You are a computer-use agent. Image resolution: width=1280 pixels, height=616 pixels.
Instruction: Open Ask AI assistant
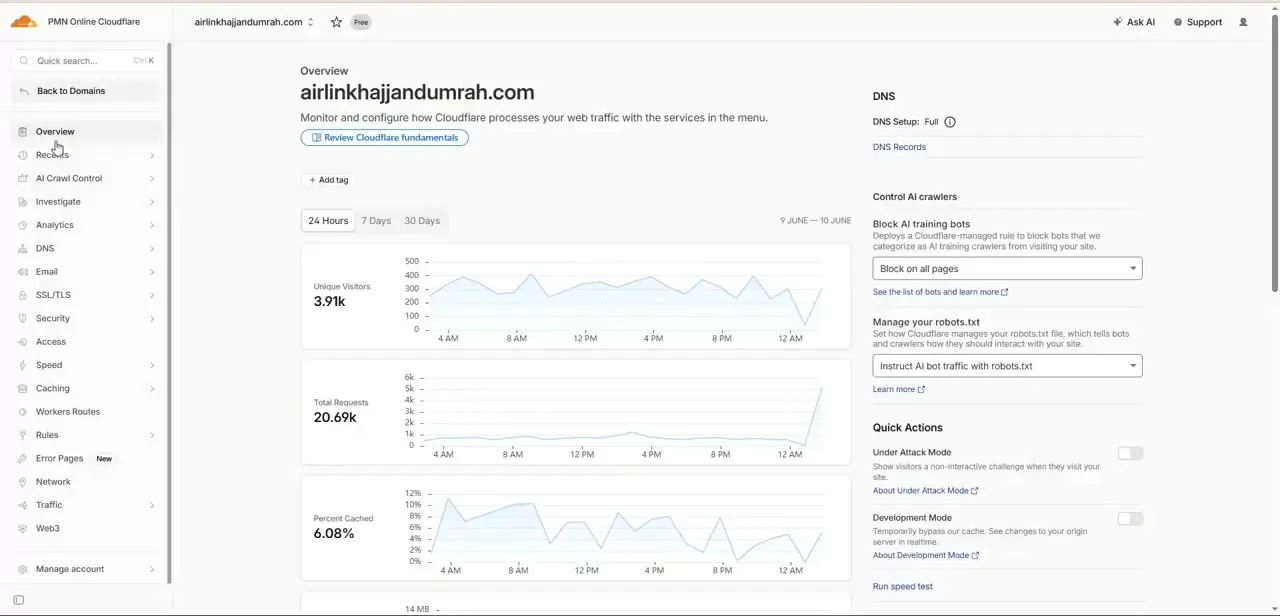pyautogui.click(x=1134, y=22)
